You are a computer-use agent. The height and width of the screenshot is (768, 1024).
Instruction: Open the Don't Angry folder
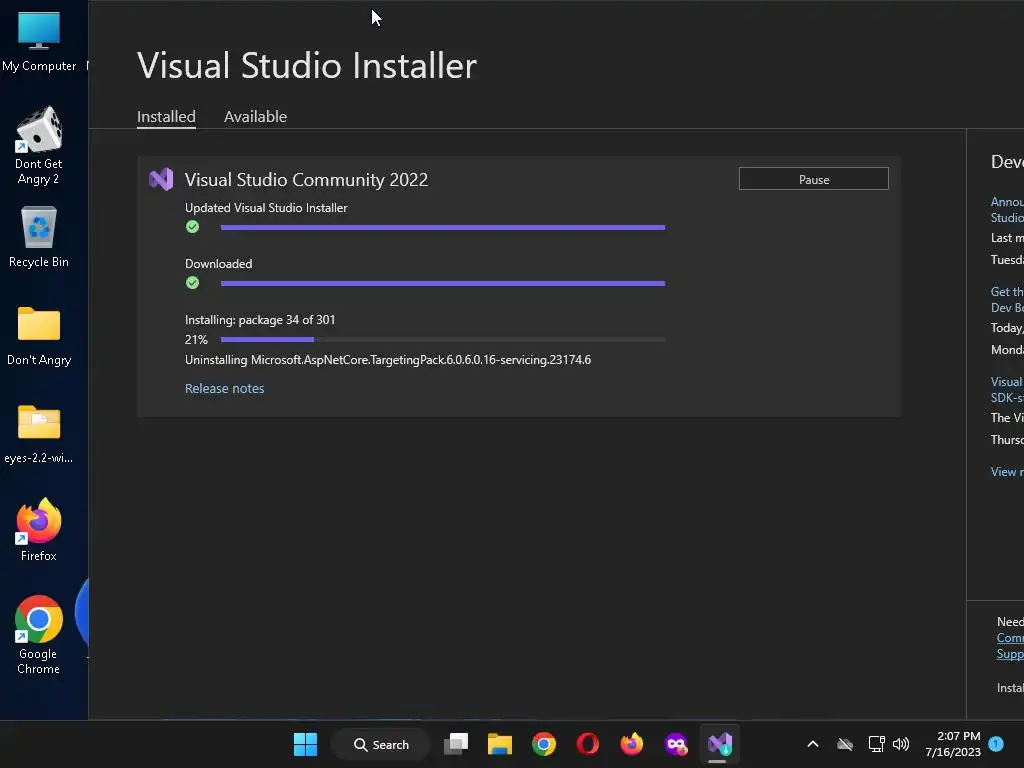[39, 336]
